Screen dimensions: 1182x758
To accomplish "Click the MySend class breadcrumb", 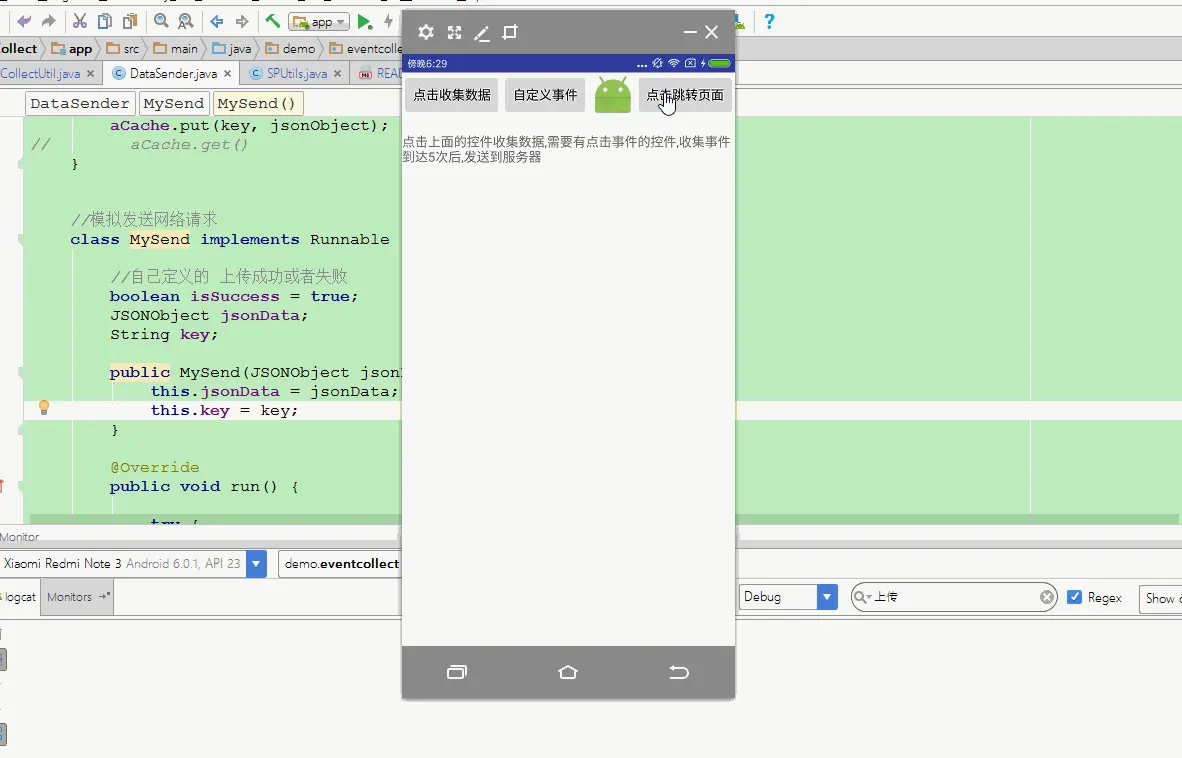I will tap(174, 103).
